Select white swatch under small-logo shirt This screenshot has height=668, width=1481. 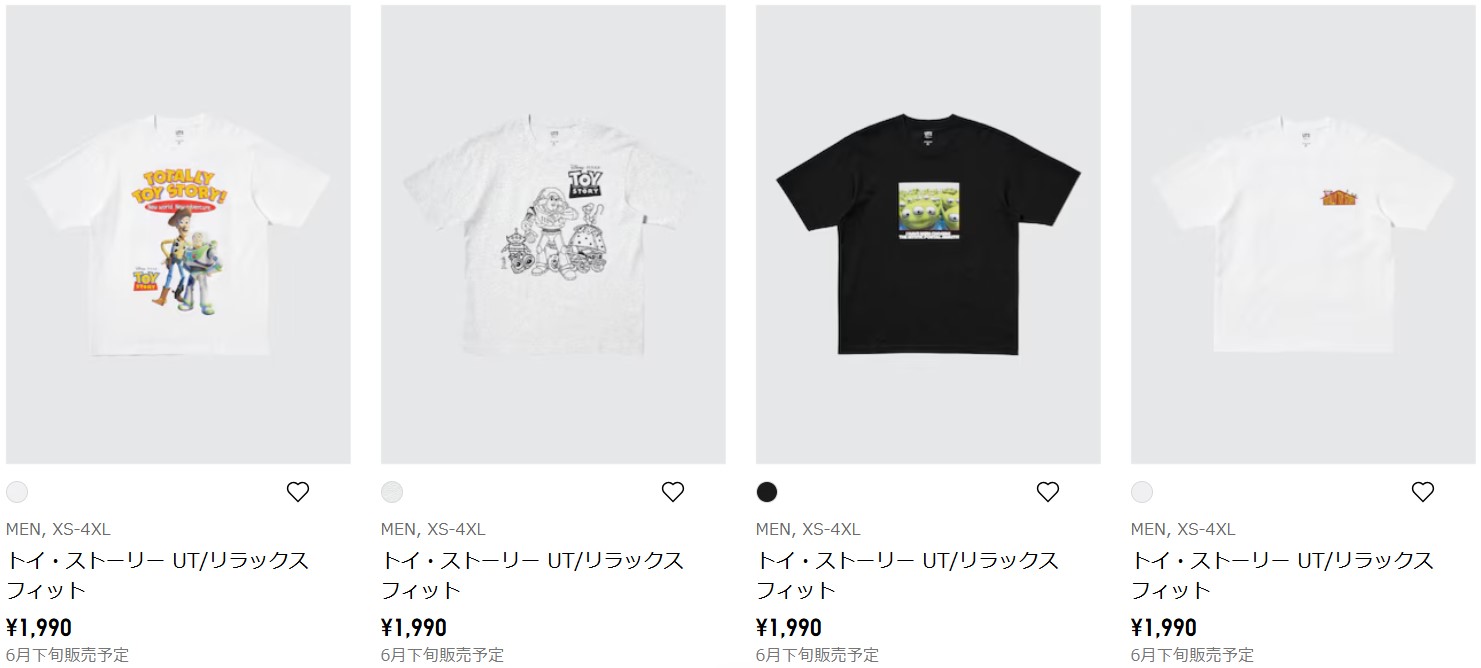pos(1142,492)
